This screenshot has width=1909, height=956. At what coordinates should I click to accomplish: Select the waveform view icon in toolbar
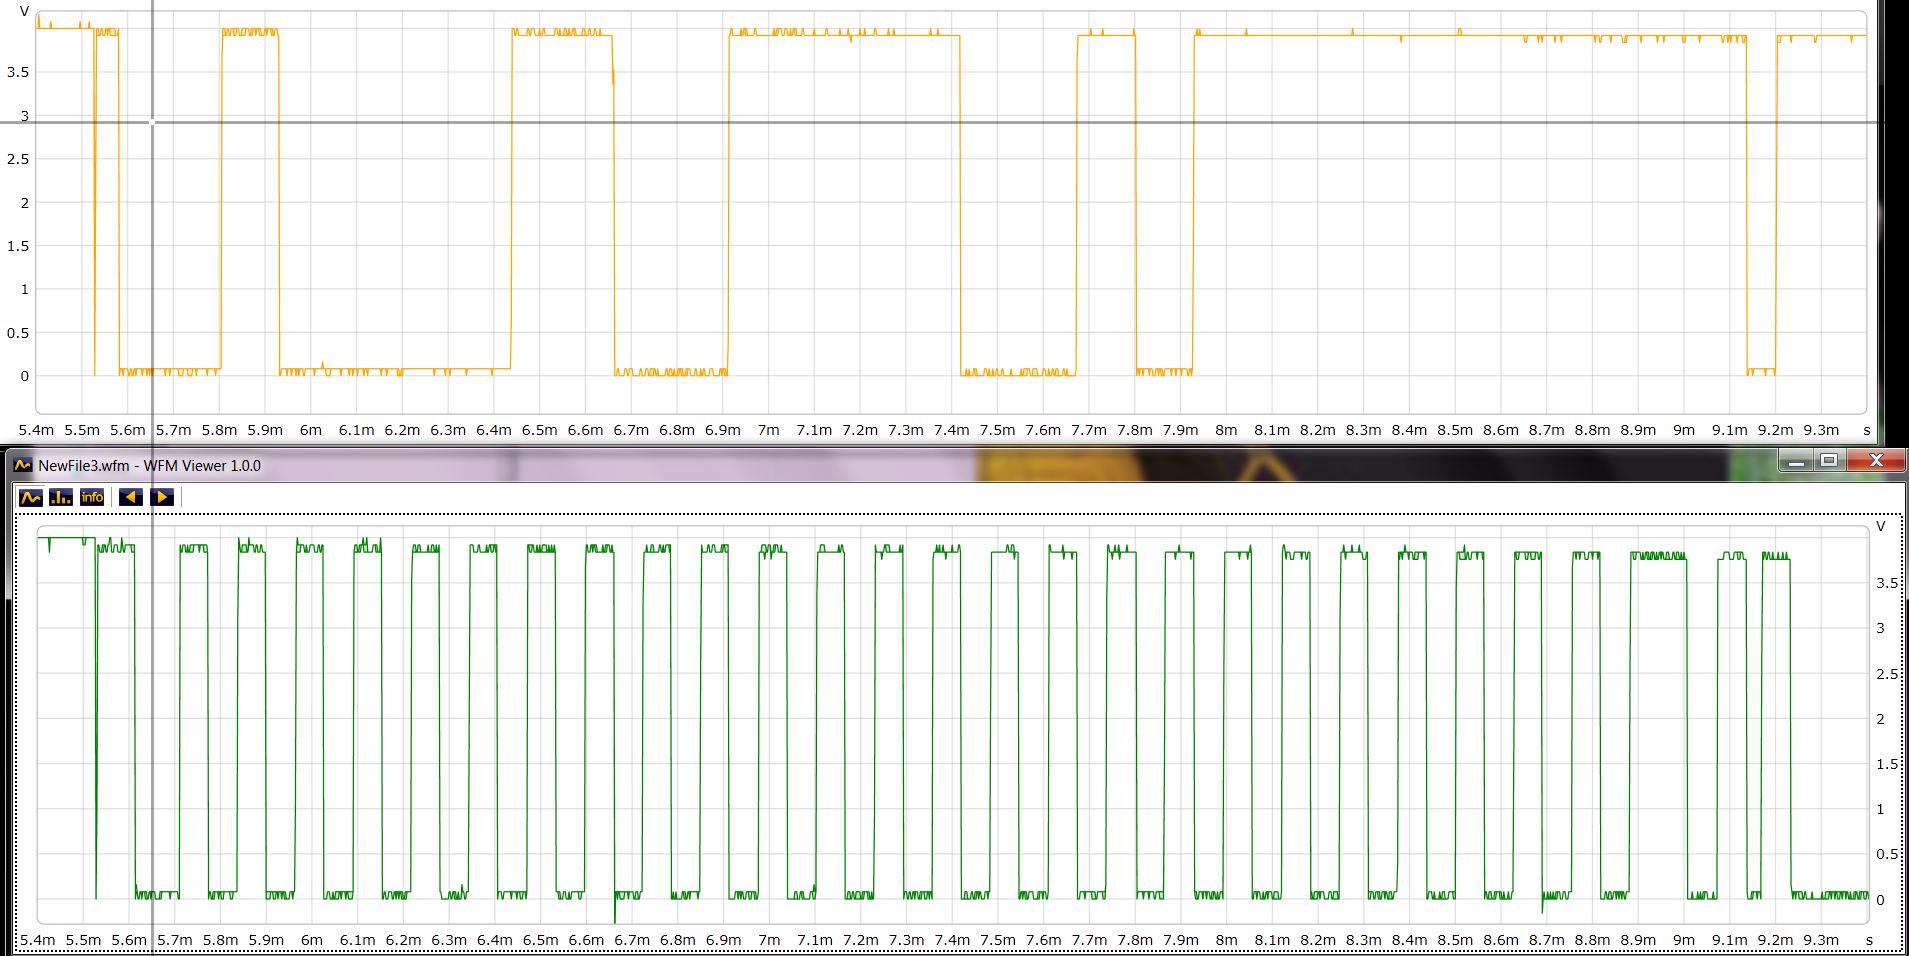(x=31, y=497)
